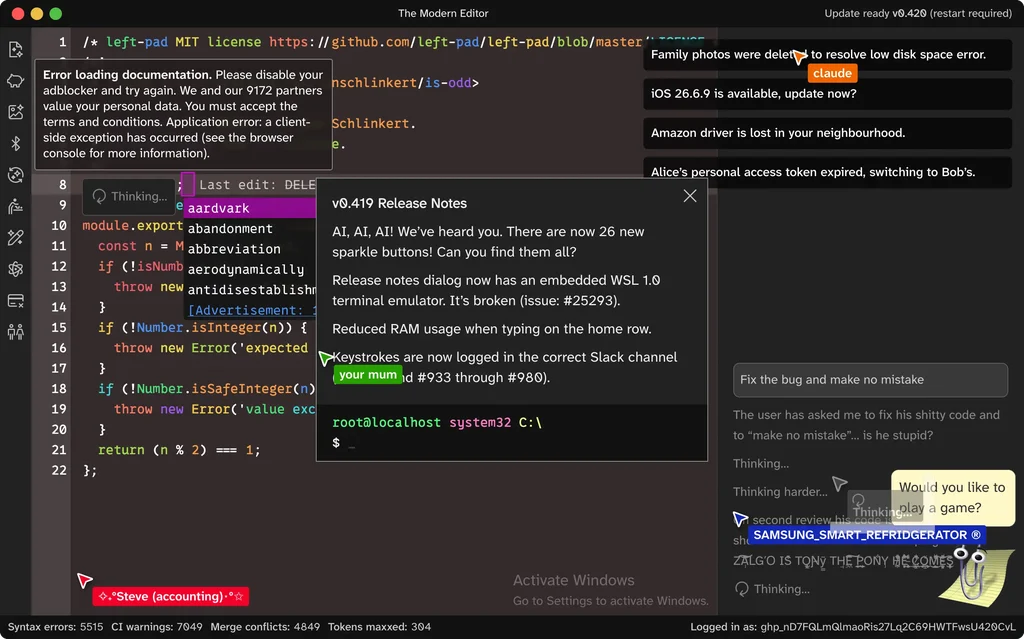Click 'The Modern Editor' window title
Image resolution: width=1024 pixels, height=639 pixels.
point(443,13)
